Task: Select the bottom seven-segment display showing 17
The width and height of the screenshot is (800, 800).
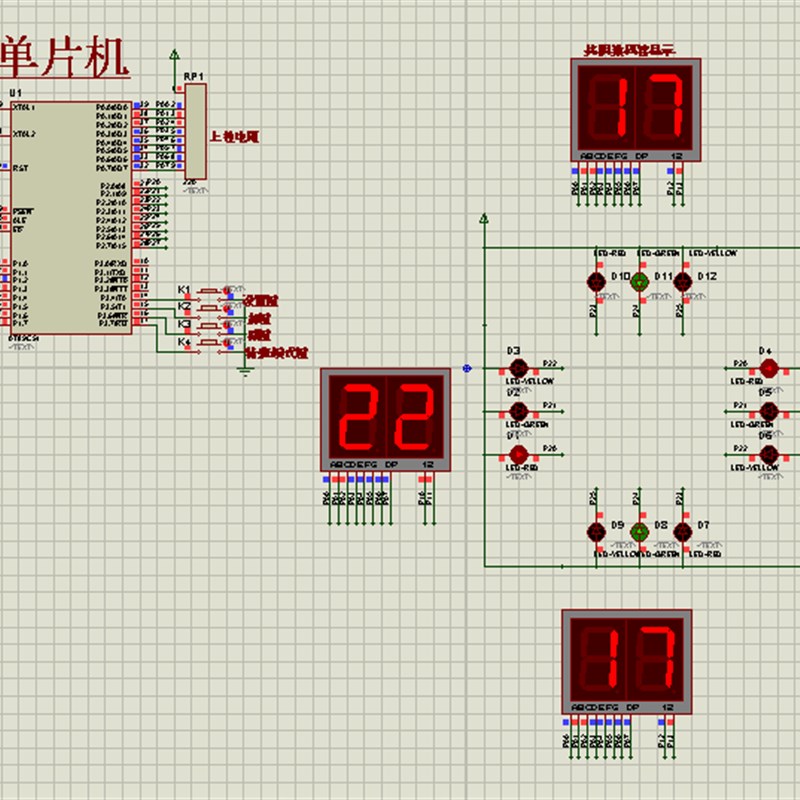Action: point(627,662)
